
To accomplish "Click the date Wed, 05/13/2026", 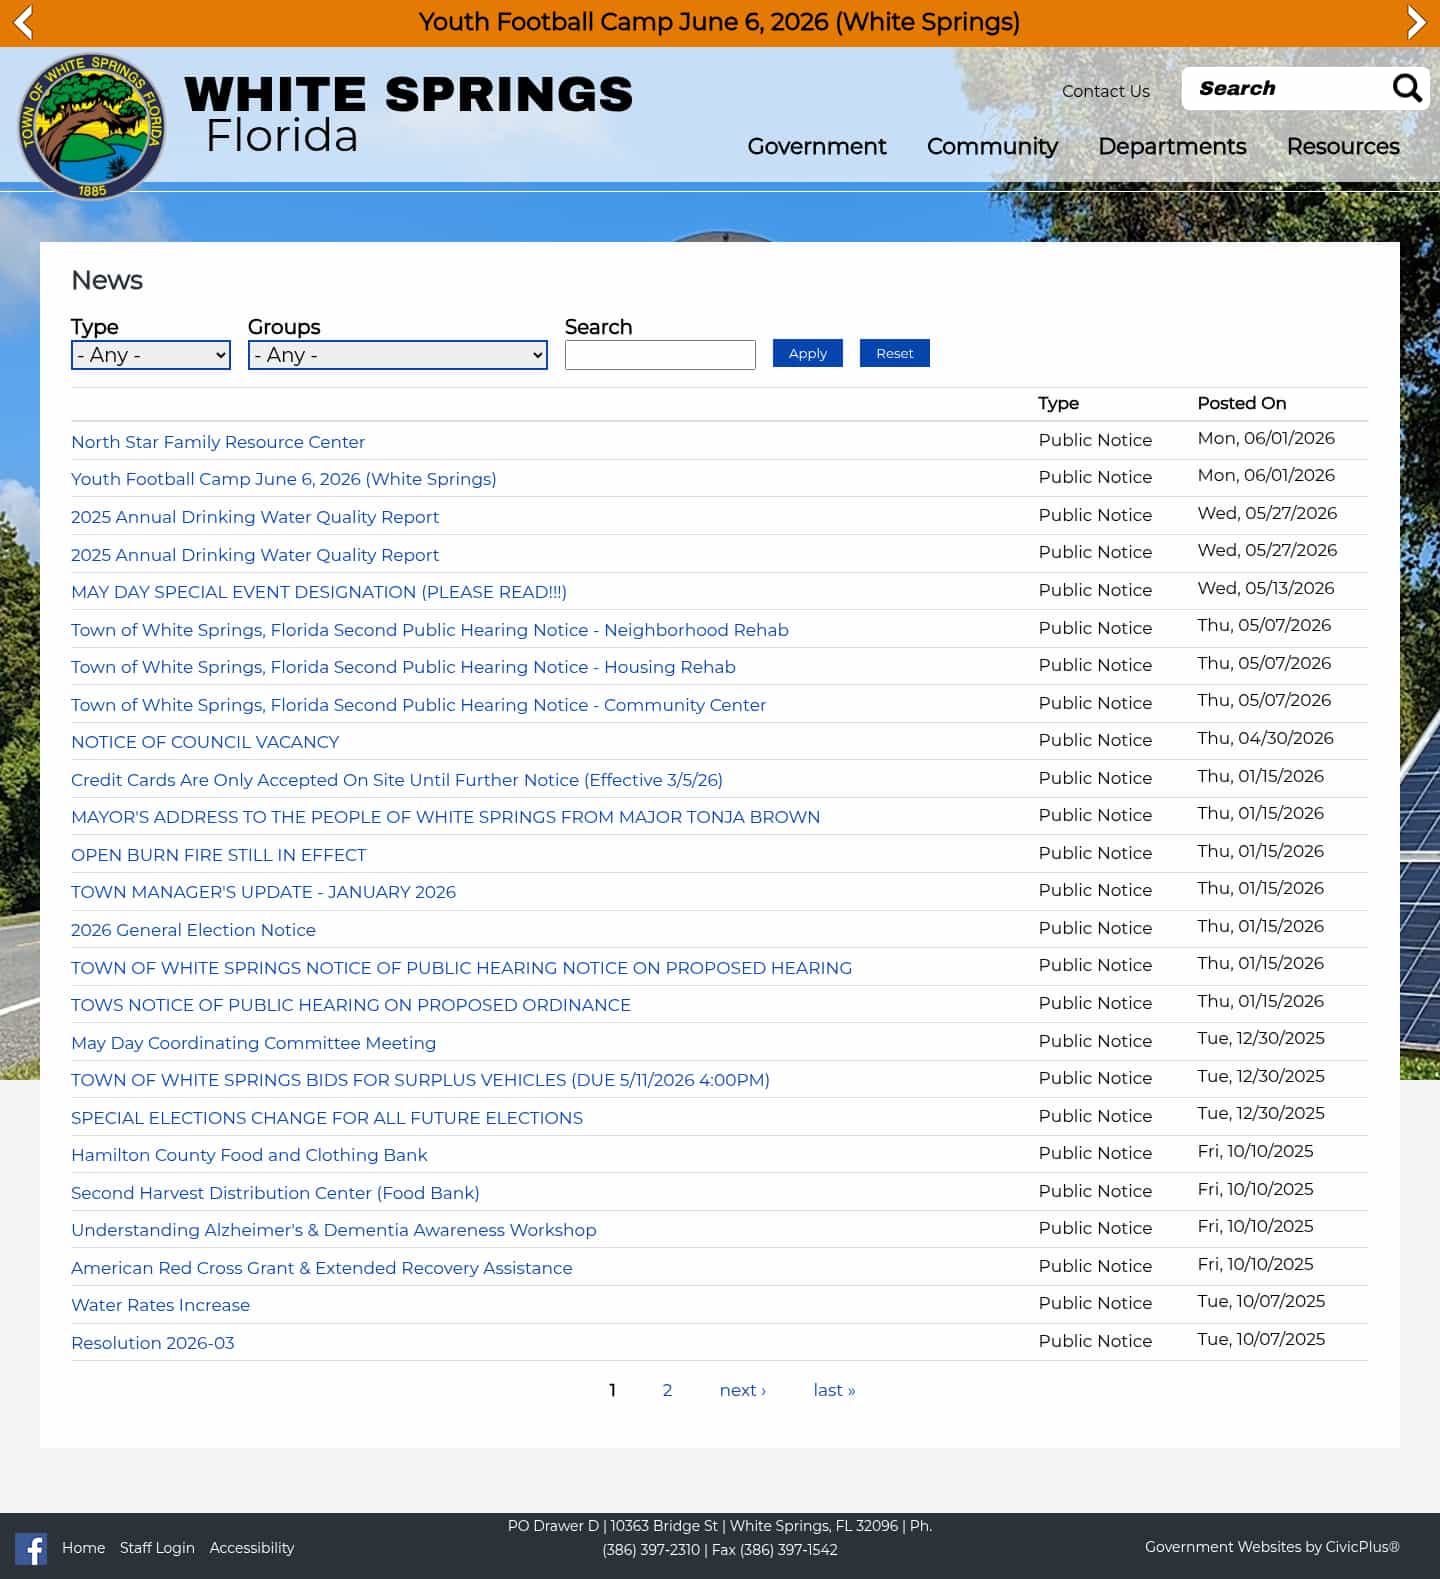I will click(x=1265, y=588).
